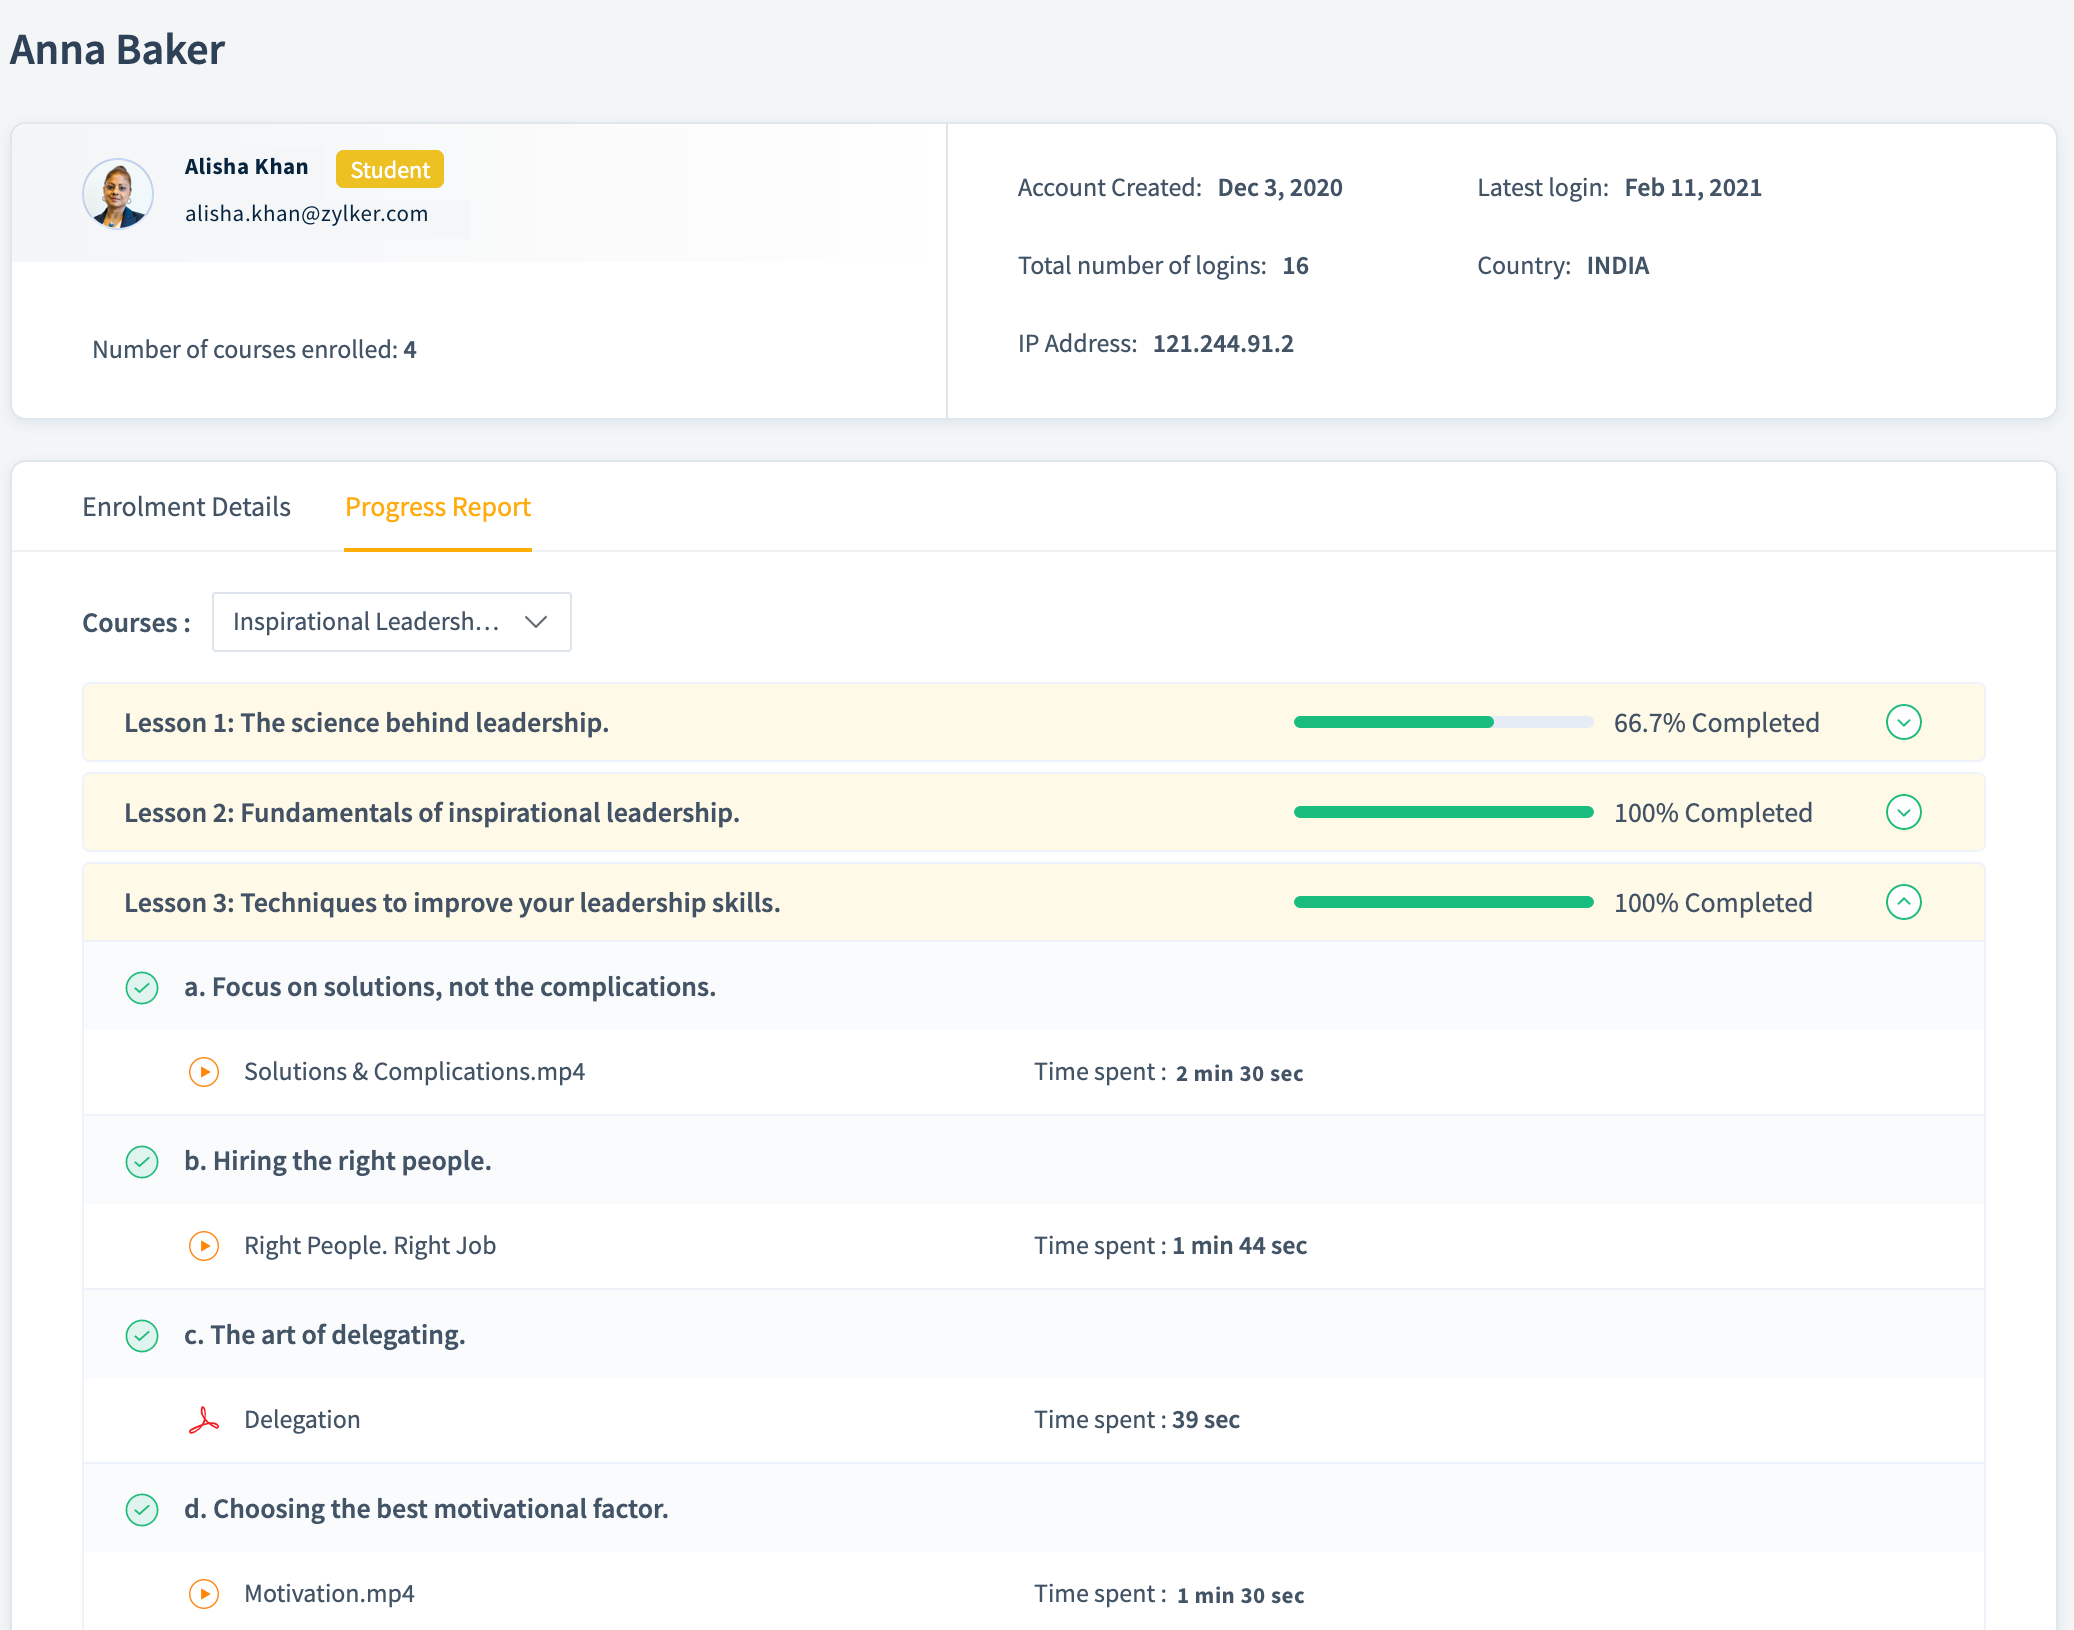Click Alisha Khan's profile avatar
This screenshot has width=2074, height=1630.
tap(118, 194)
